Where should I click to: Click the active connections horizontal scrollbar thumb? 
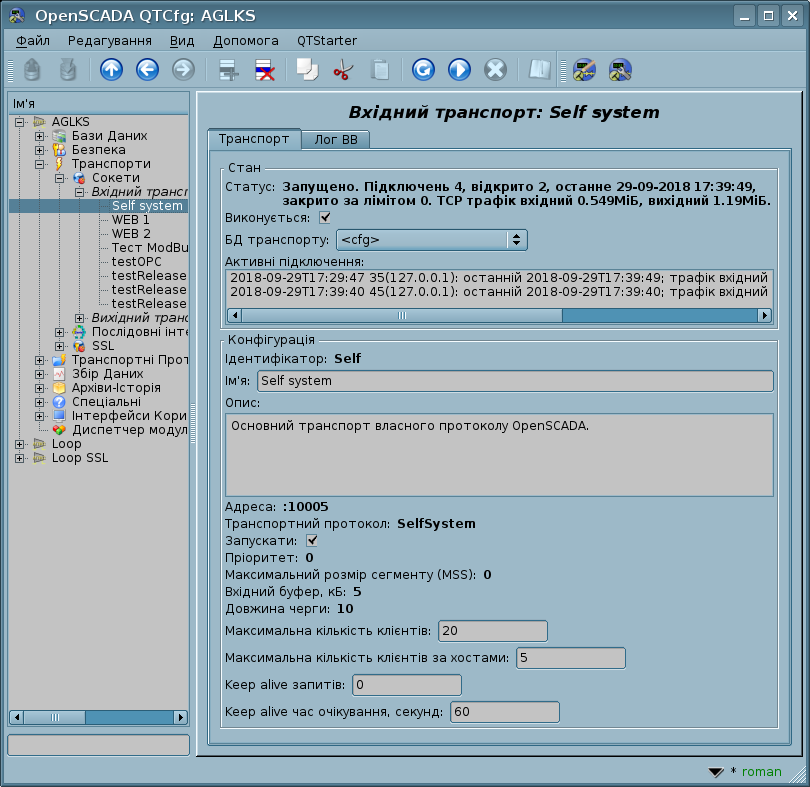coord(402,315)
